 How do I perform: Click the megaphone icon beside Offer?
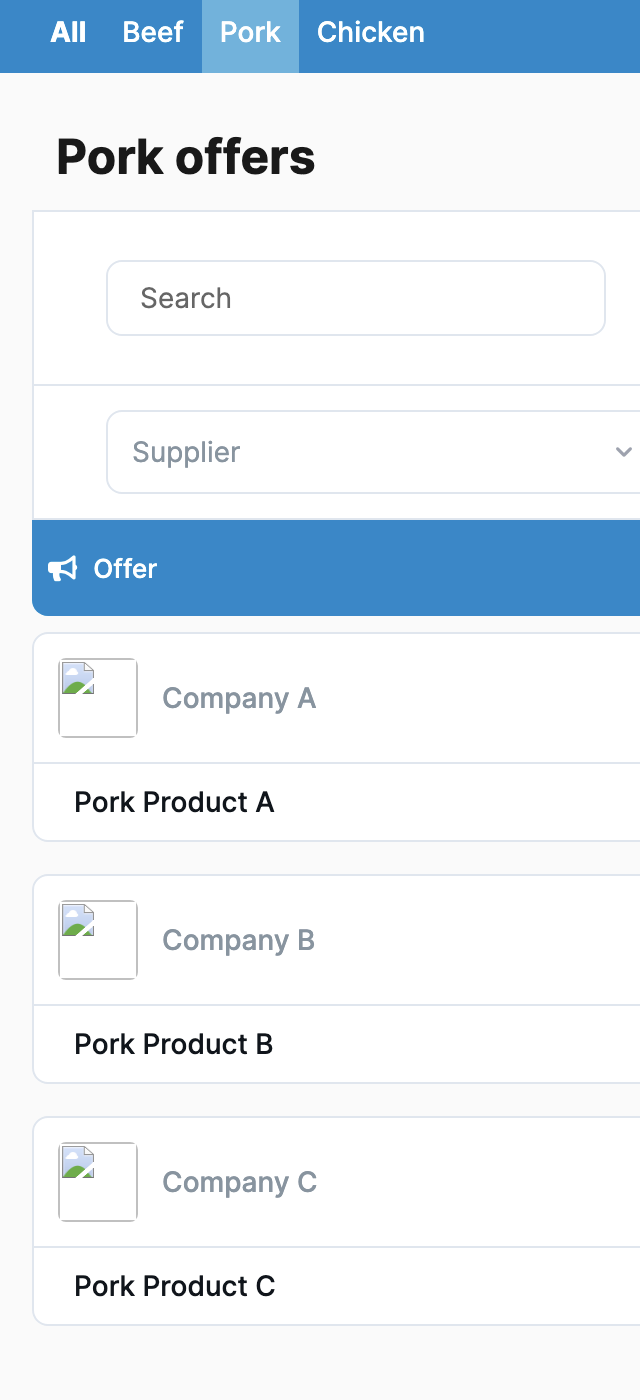pos(62,569)
